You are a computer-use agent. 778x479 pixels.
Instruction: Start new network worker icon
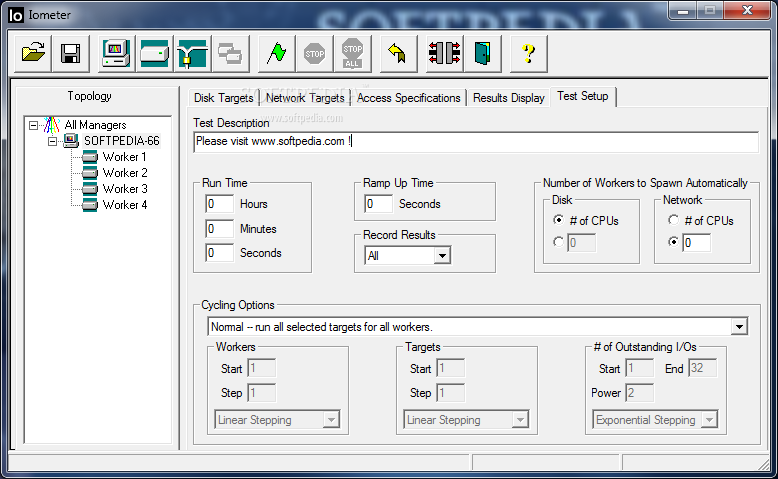click(193, 53)
